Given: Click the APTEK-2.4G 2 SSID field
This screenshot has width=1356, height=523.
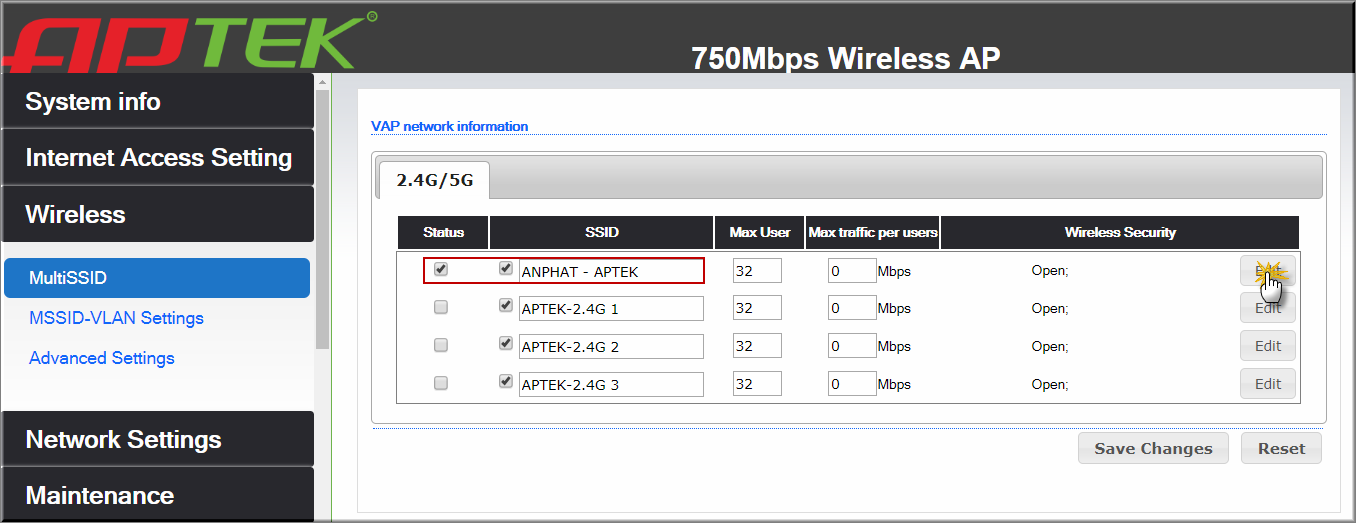Looking at the screenshot, I should tap(611, 346).
